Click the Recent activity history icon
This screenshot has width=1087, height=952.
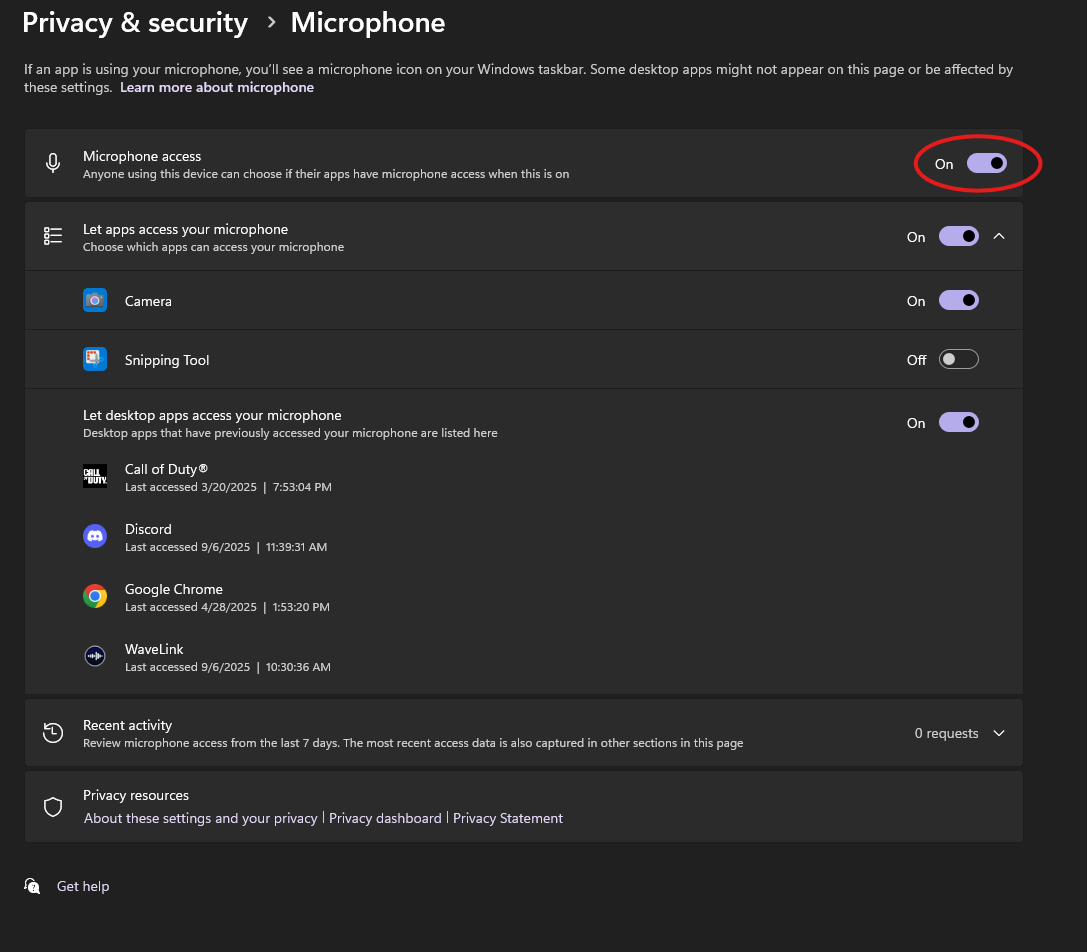[x=53, y=732]
